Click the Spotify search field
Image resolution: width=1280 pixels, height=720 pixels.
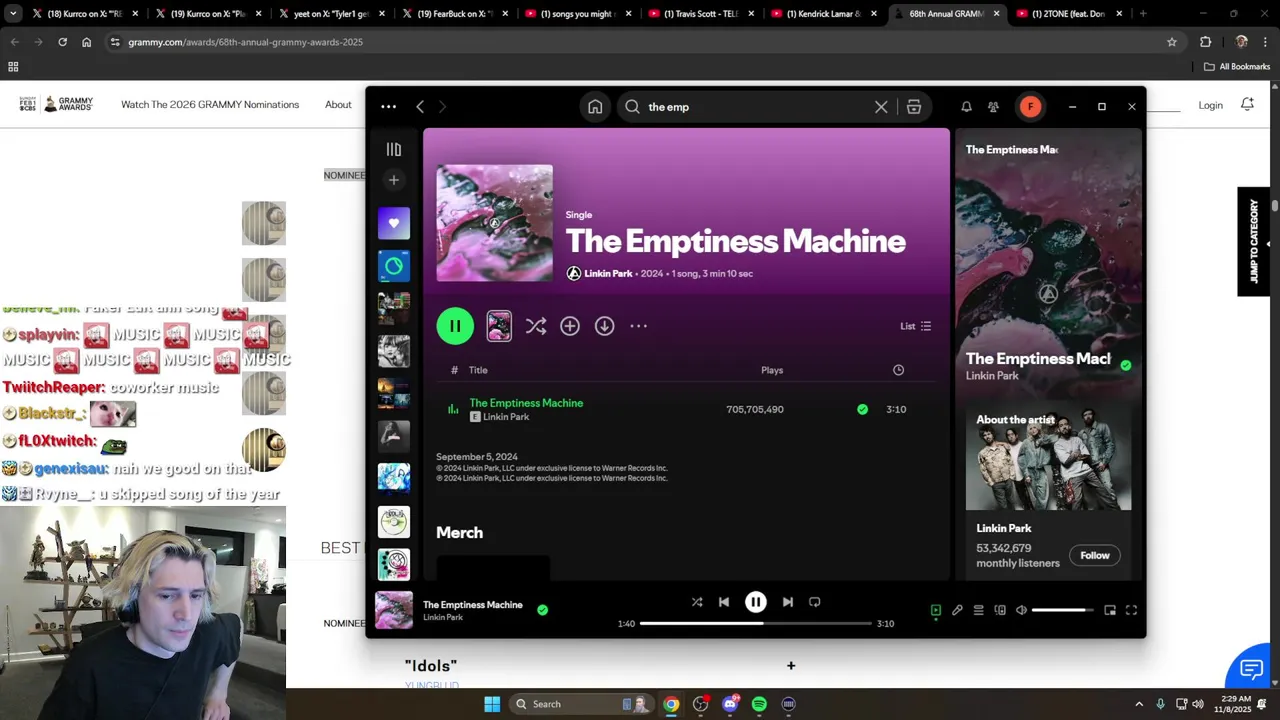pyautogui.click(x=760, y=107)
